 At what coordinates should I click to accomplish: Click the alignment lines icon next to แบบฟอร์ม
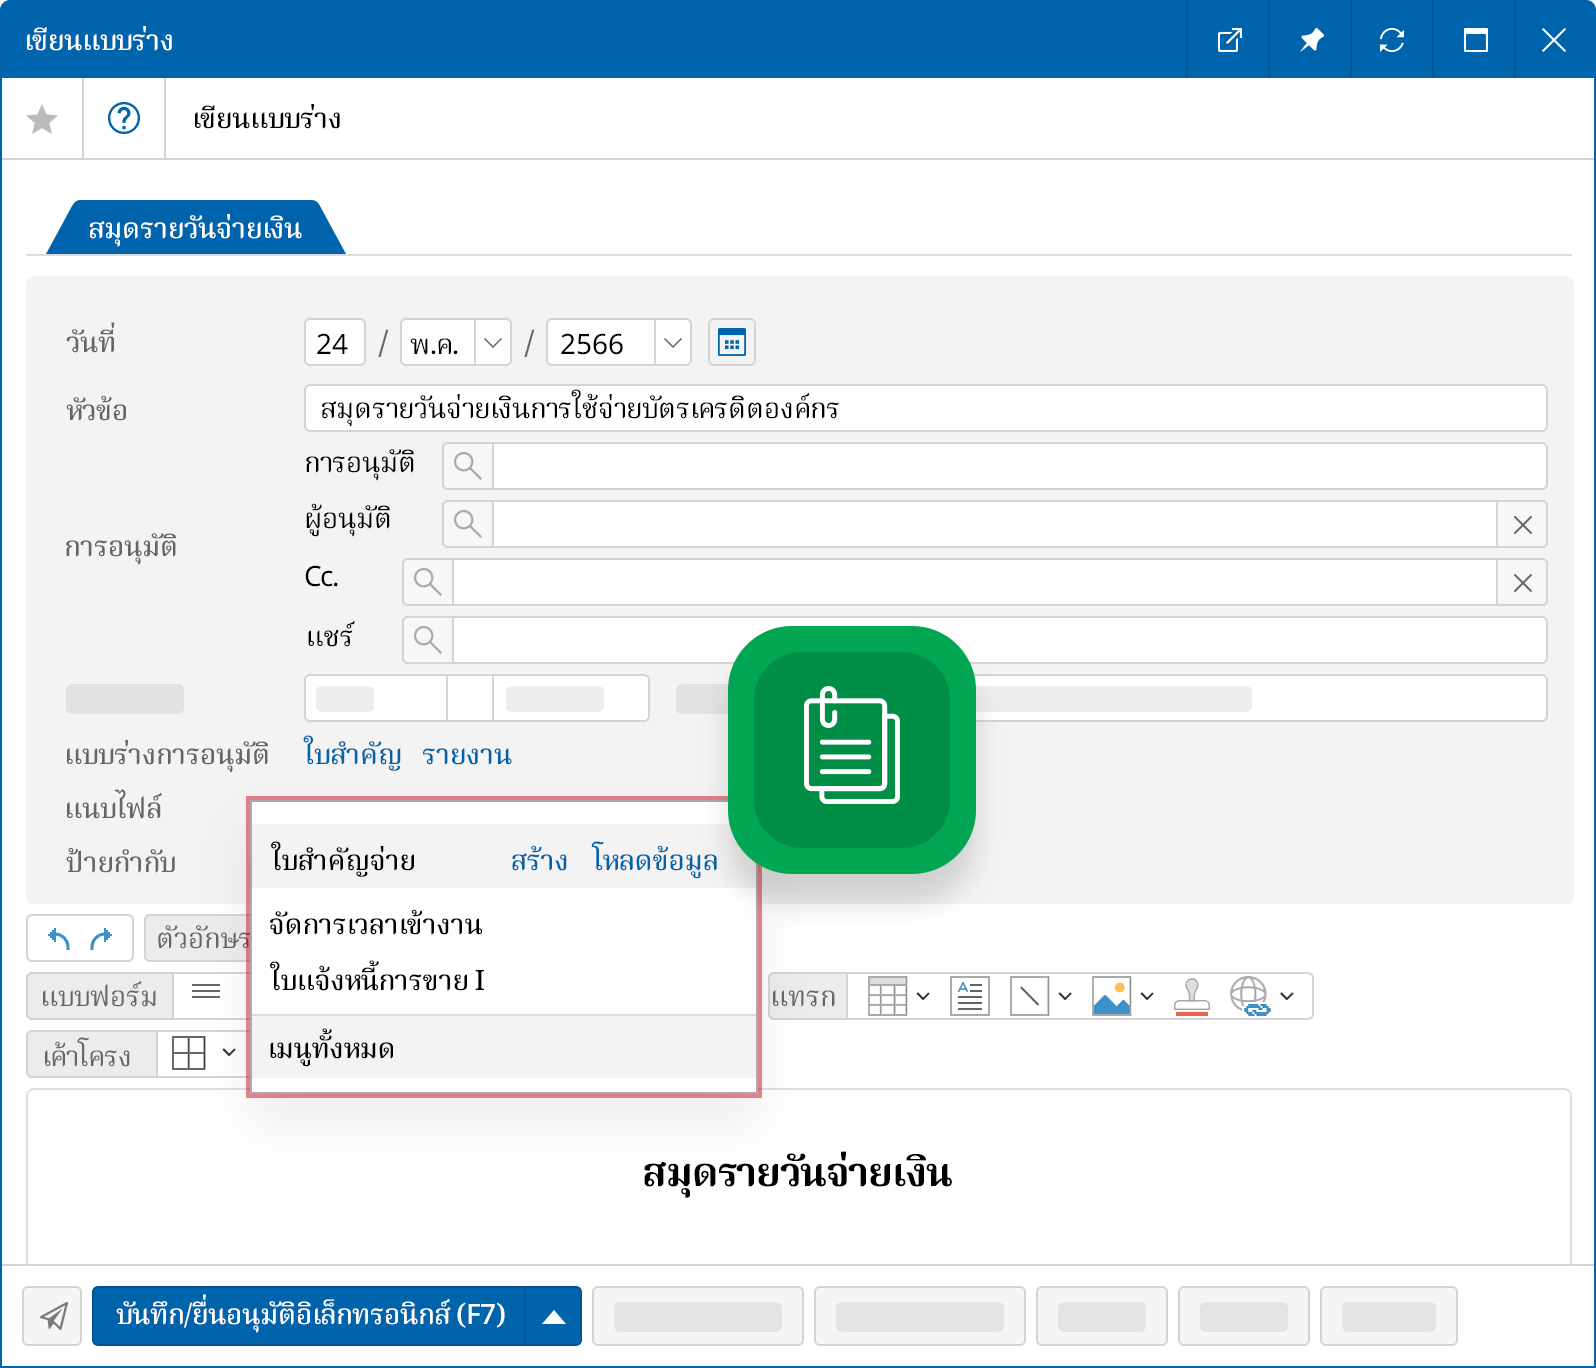(206, 992)
